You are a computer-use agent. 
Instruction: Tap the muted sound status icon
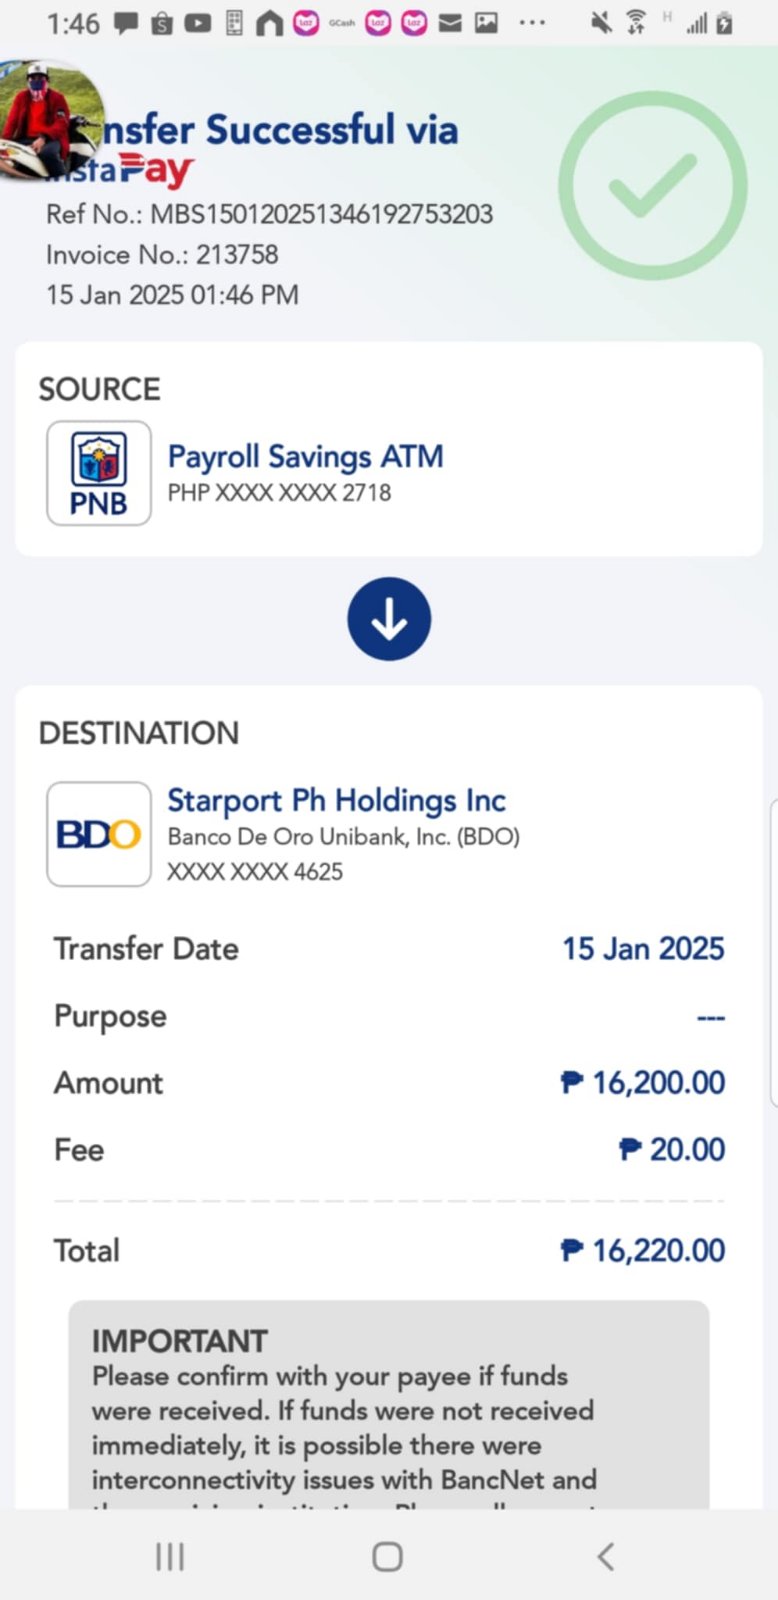(x=601, y=22)
